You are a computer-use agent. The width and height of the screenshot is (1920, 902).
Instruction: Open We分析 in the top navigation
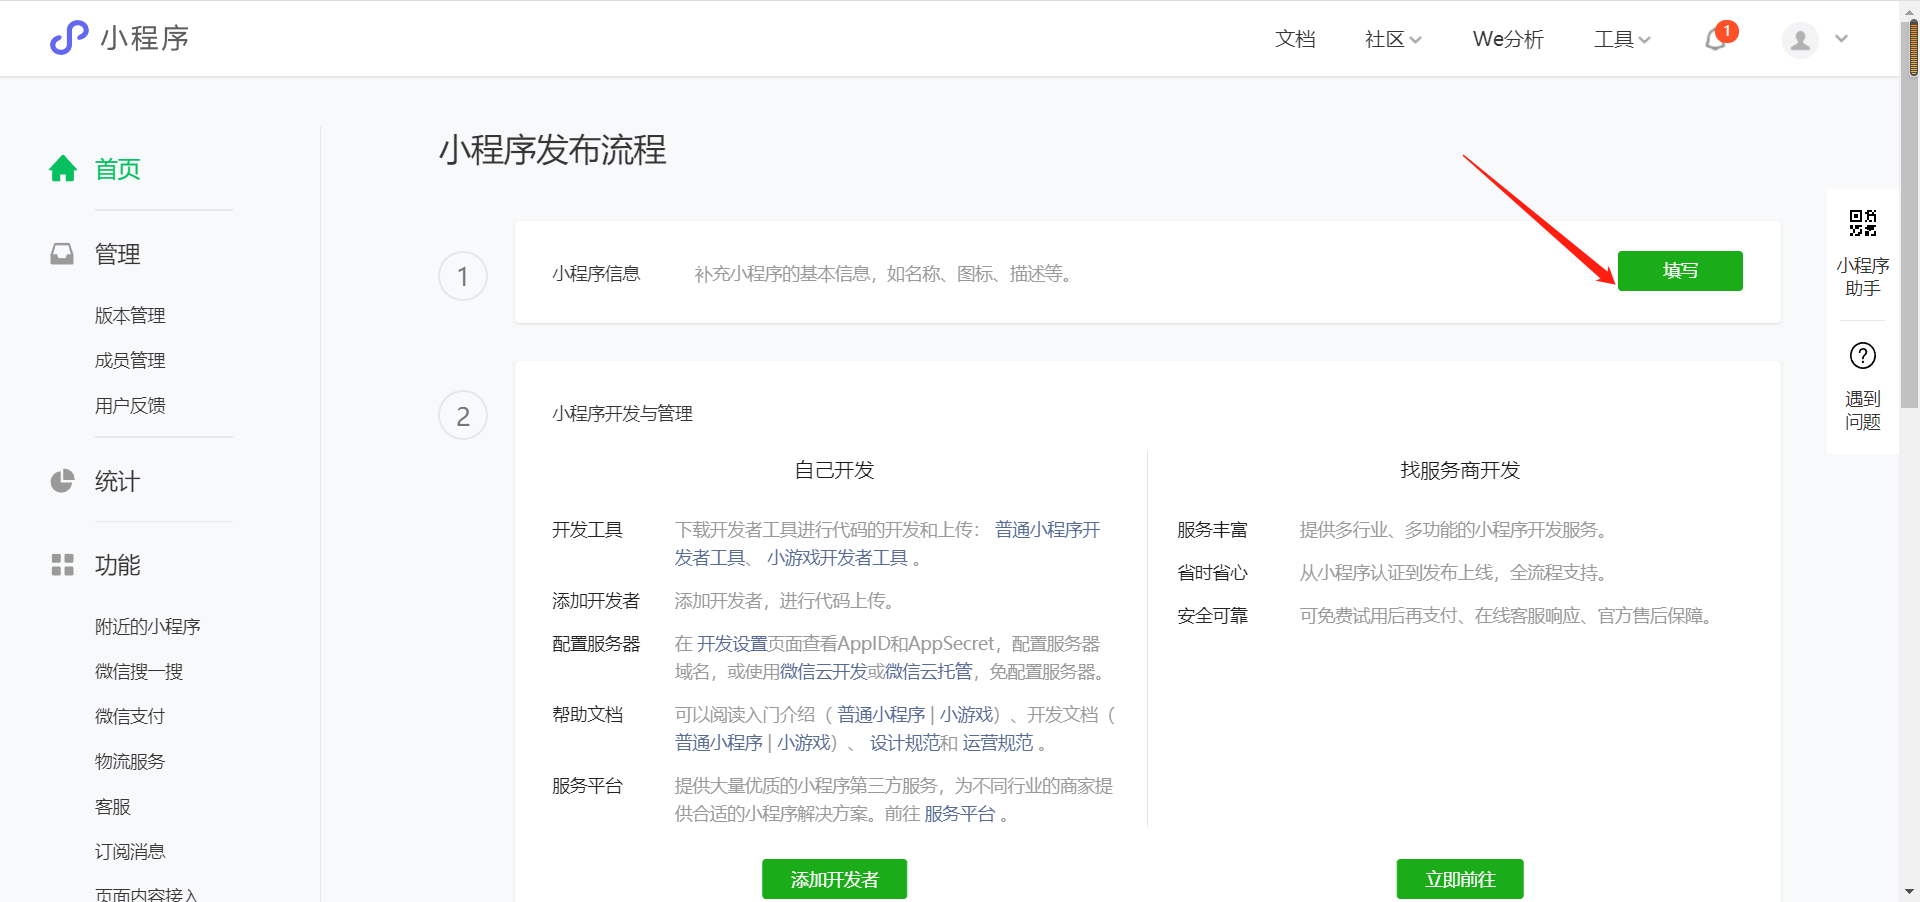(x=1507, y=39)
